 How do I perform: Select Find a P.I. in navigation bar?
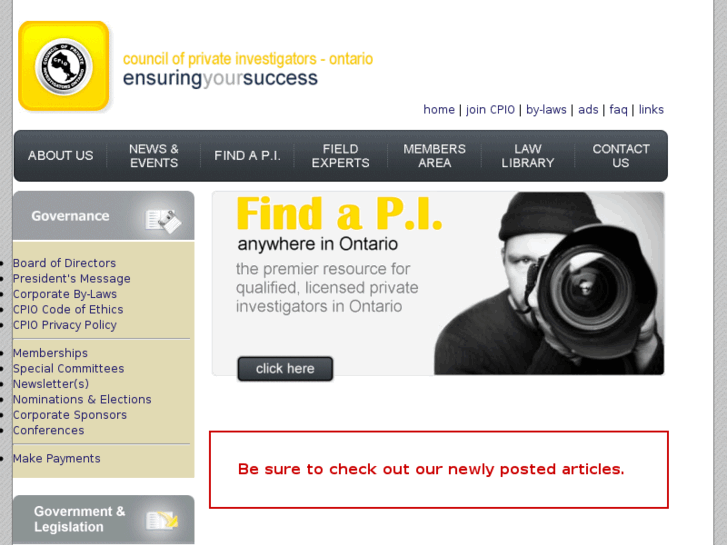[x=247, y=156]
